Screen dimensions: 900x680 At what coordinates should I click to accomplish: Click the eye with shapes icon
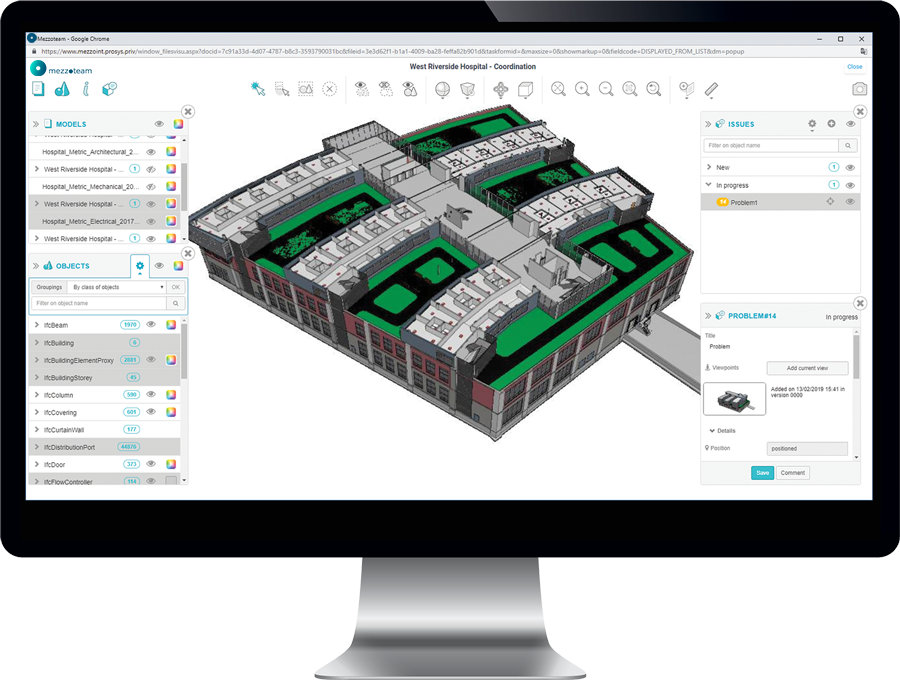(x=410, y=89)
